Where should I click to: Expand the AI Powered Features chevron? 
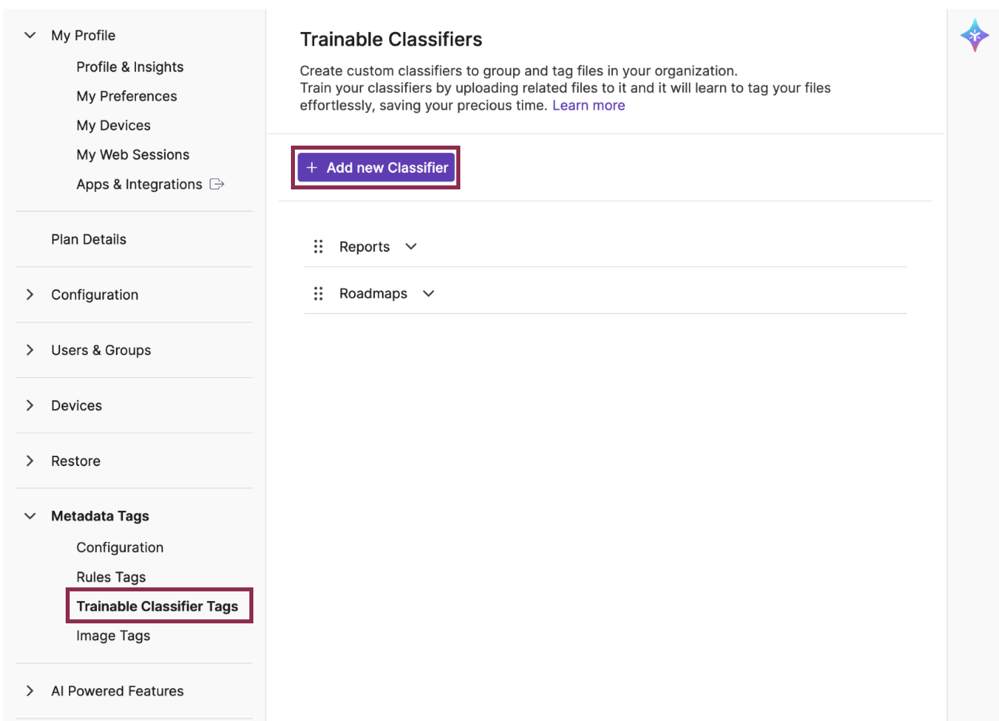(30, 690)
